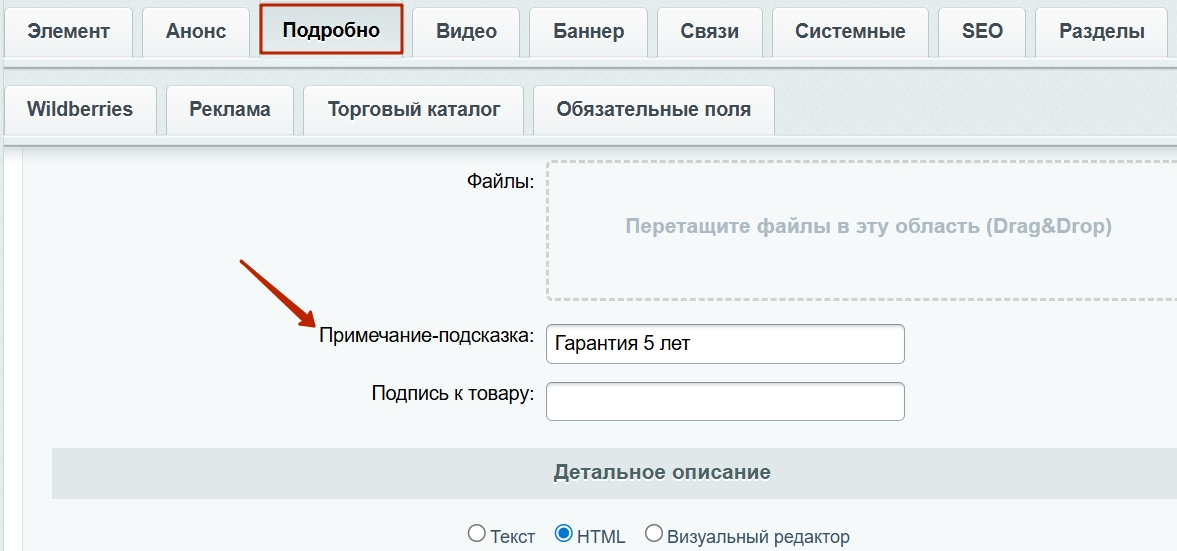Go to the Баннер tab
This screenshot has width=1177, height=551.
click(588, 32)
